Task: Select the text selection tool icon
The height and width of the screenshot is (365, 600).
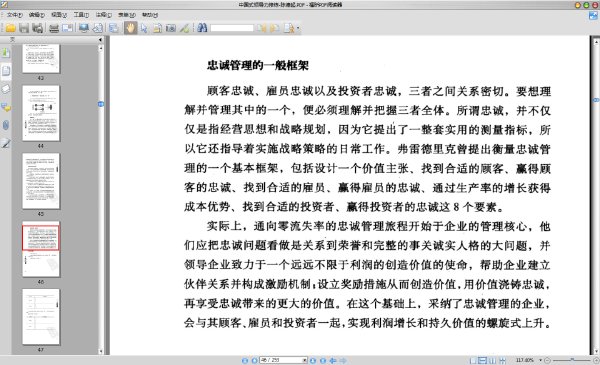Action: pos(157,28)
